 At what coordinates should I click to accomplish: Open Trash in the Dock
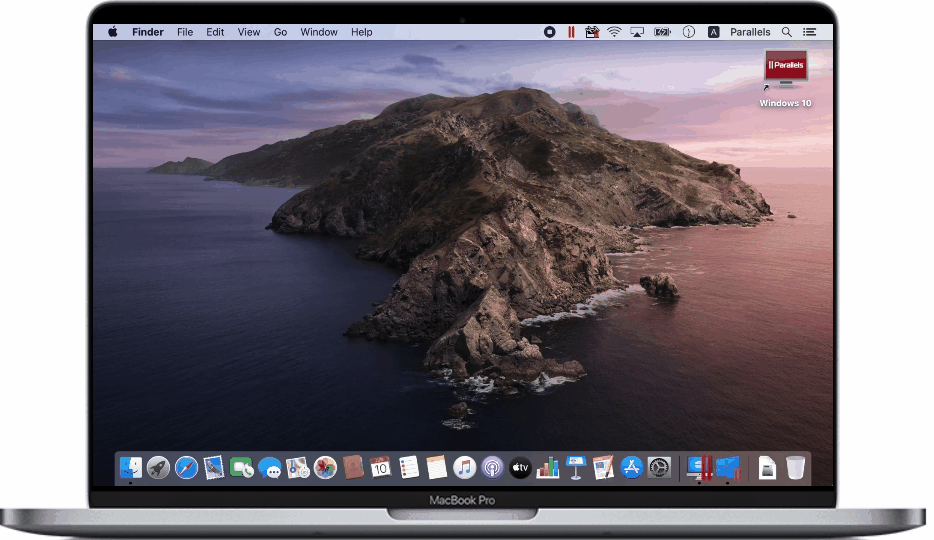tap(795, 468)
